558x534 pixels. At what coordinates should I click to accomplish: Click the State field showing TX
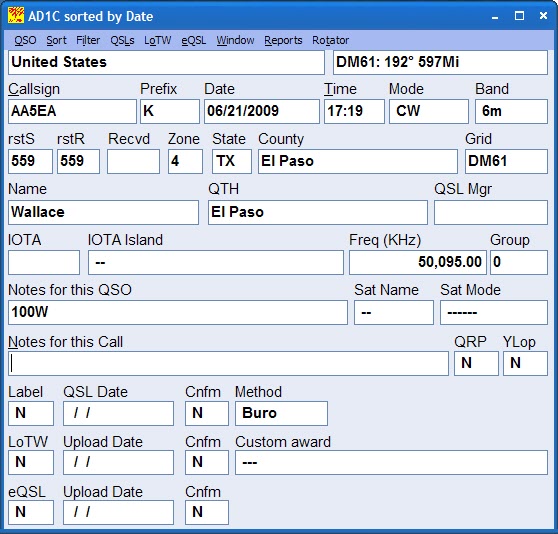point(232,161)
